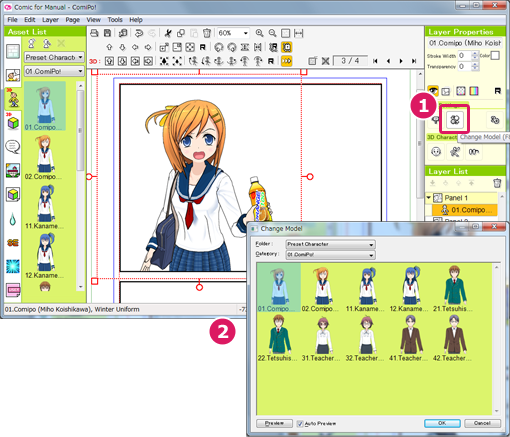Open the speech balloon tab in Asset List
510x437 pixels.
(13, 146)
